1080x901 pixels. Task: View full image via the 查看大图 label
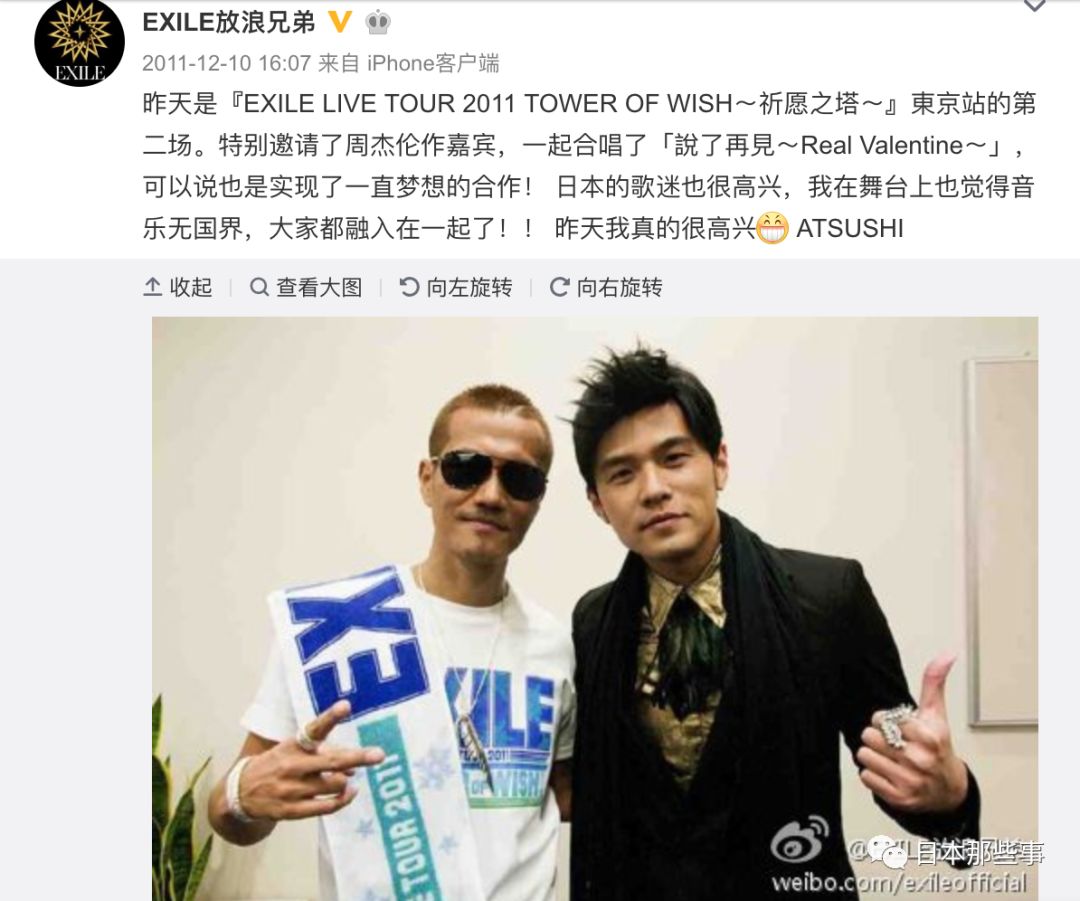coord(320,287)
